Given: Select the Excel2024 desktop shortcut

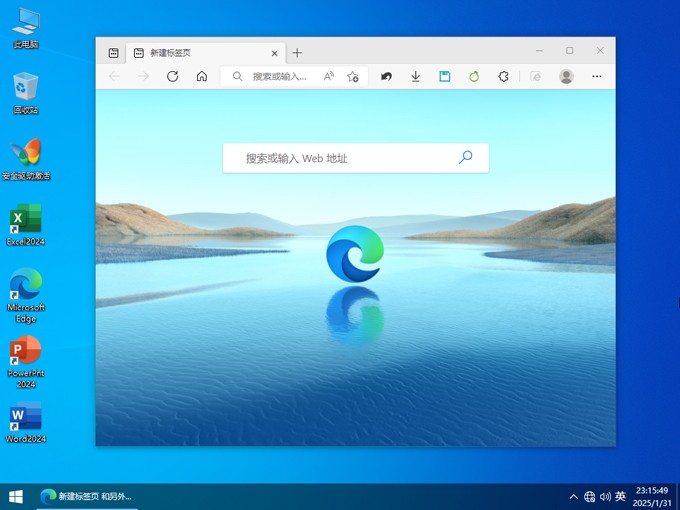Looking at the screenshot, I should coord(26,225).
